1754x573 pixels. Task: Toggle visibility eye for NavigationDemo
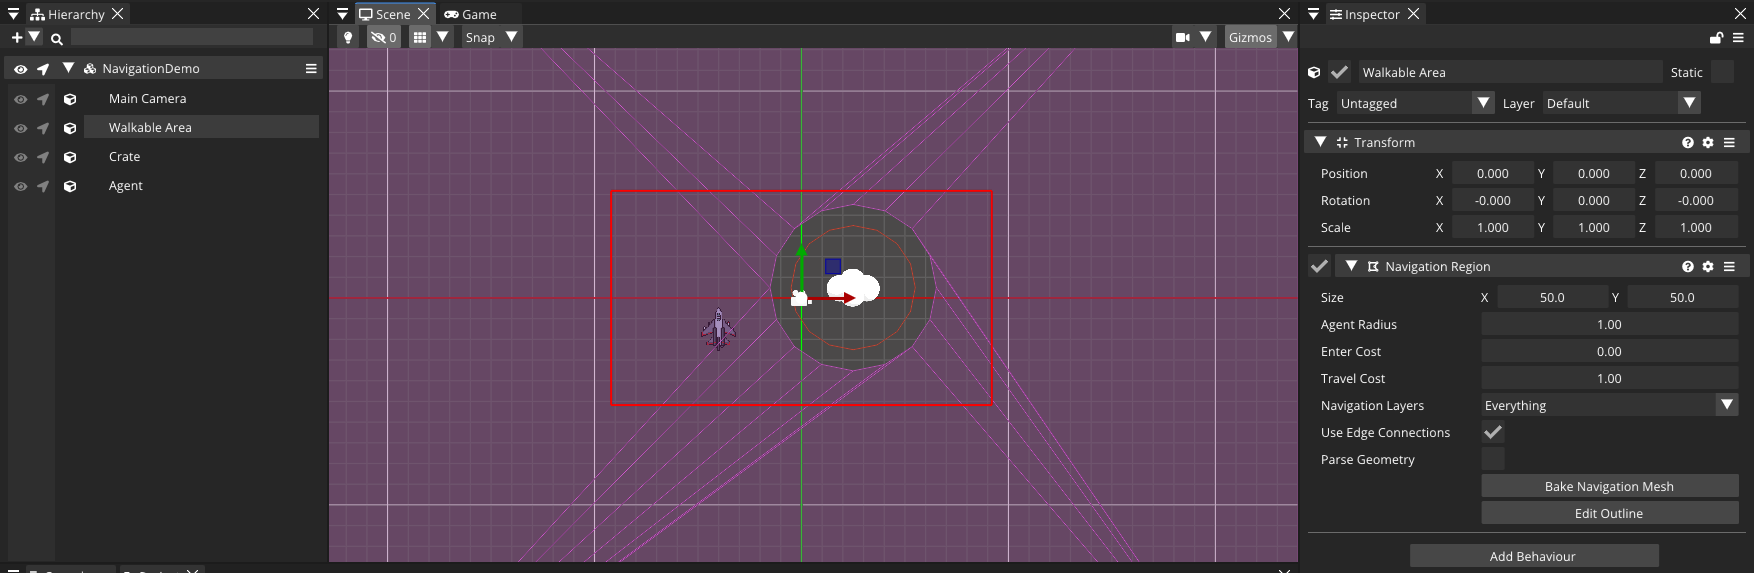(x=20, y=69)
